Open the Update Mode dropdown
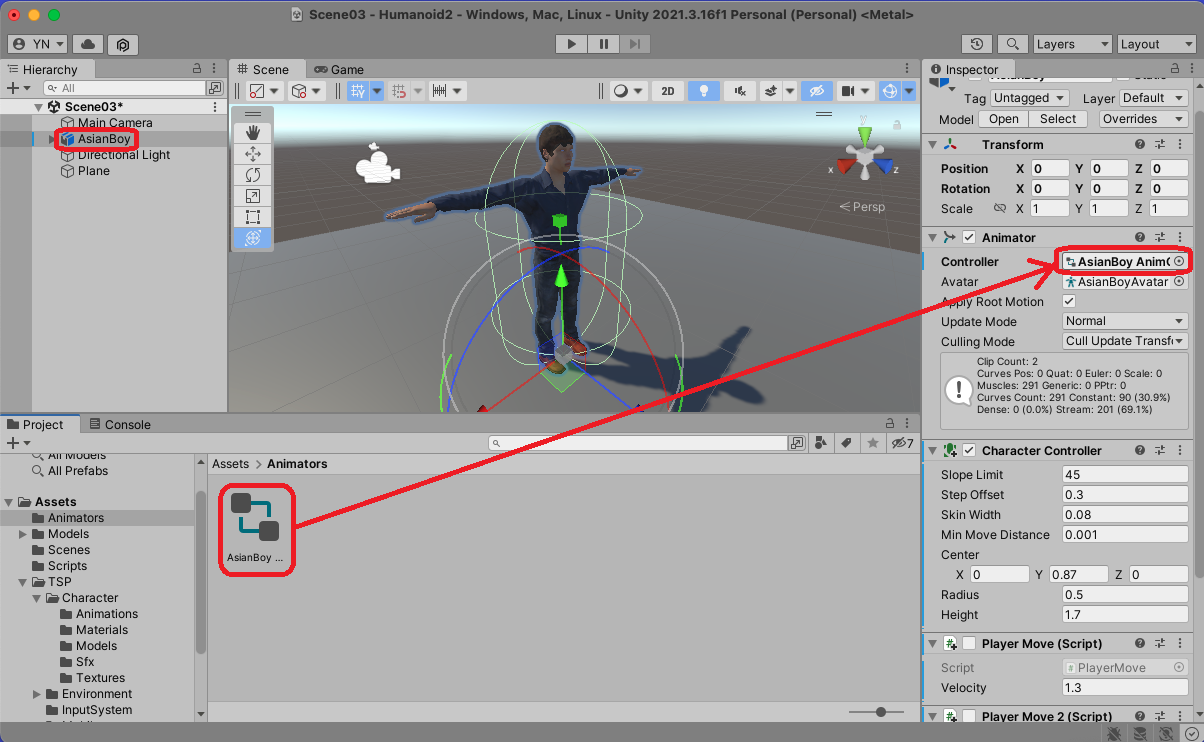 click(x=1124, y=322)
